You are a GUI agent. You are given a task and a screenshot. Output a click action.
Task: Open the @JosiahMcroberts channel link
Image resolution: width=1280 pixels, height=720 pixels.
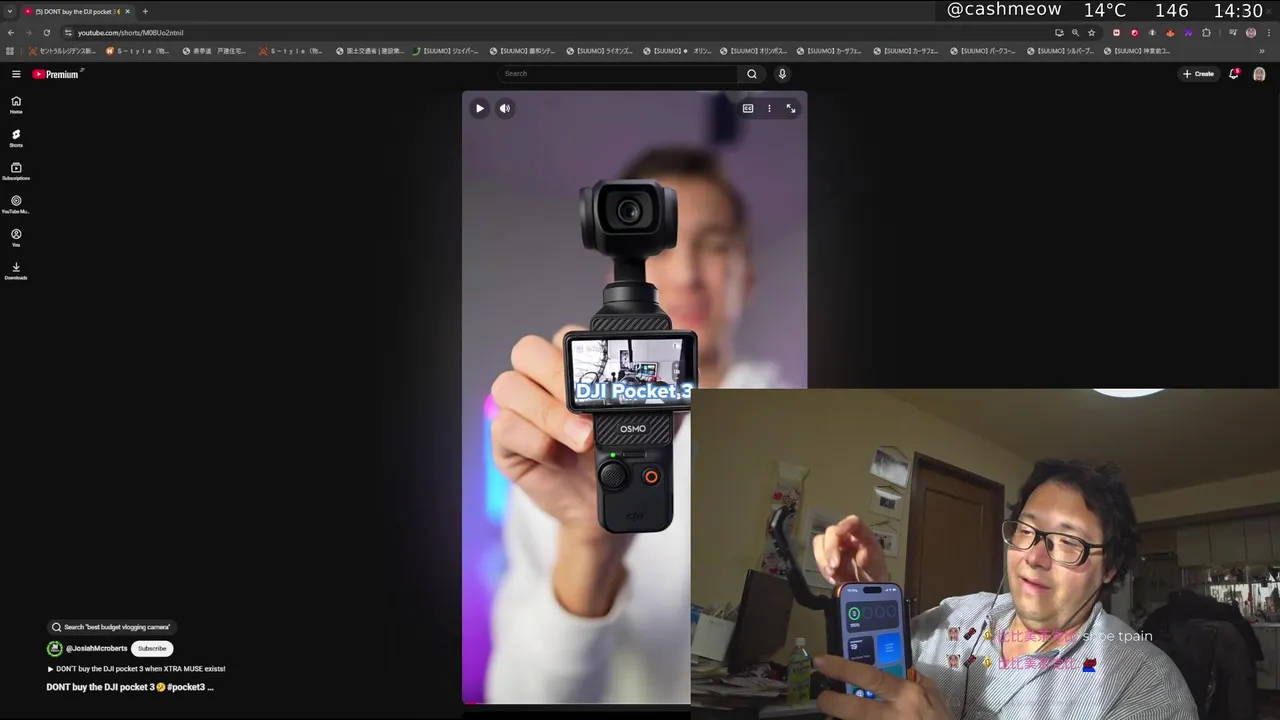tap(97, 648)
